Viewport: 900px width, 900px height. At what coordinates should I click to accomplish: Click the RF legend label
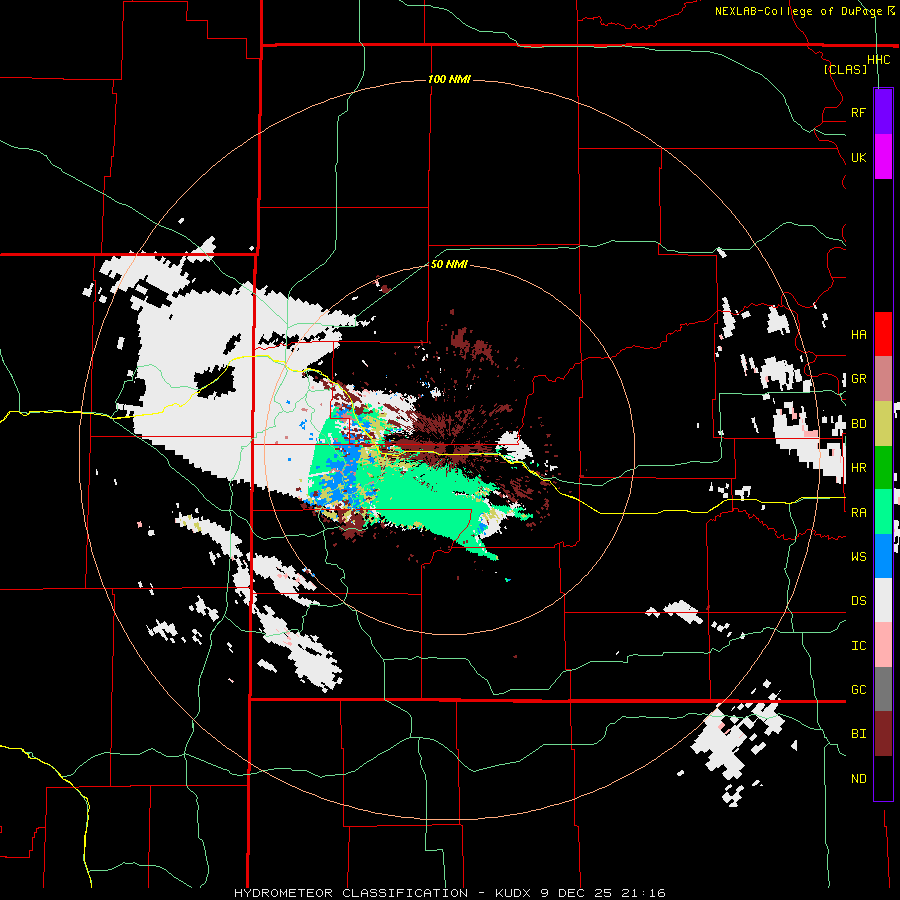tap(858, 112)
